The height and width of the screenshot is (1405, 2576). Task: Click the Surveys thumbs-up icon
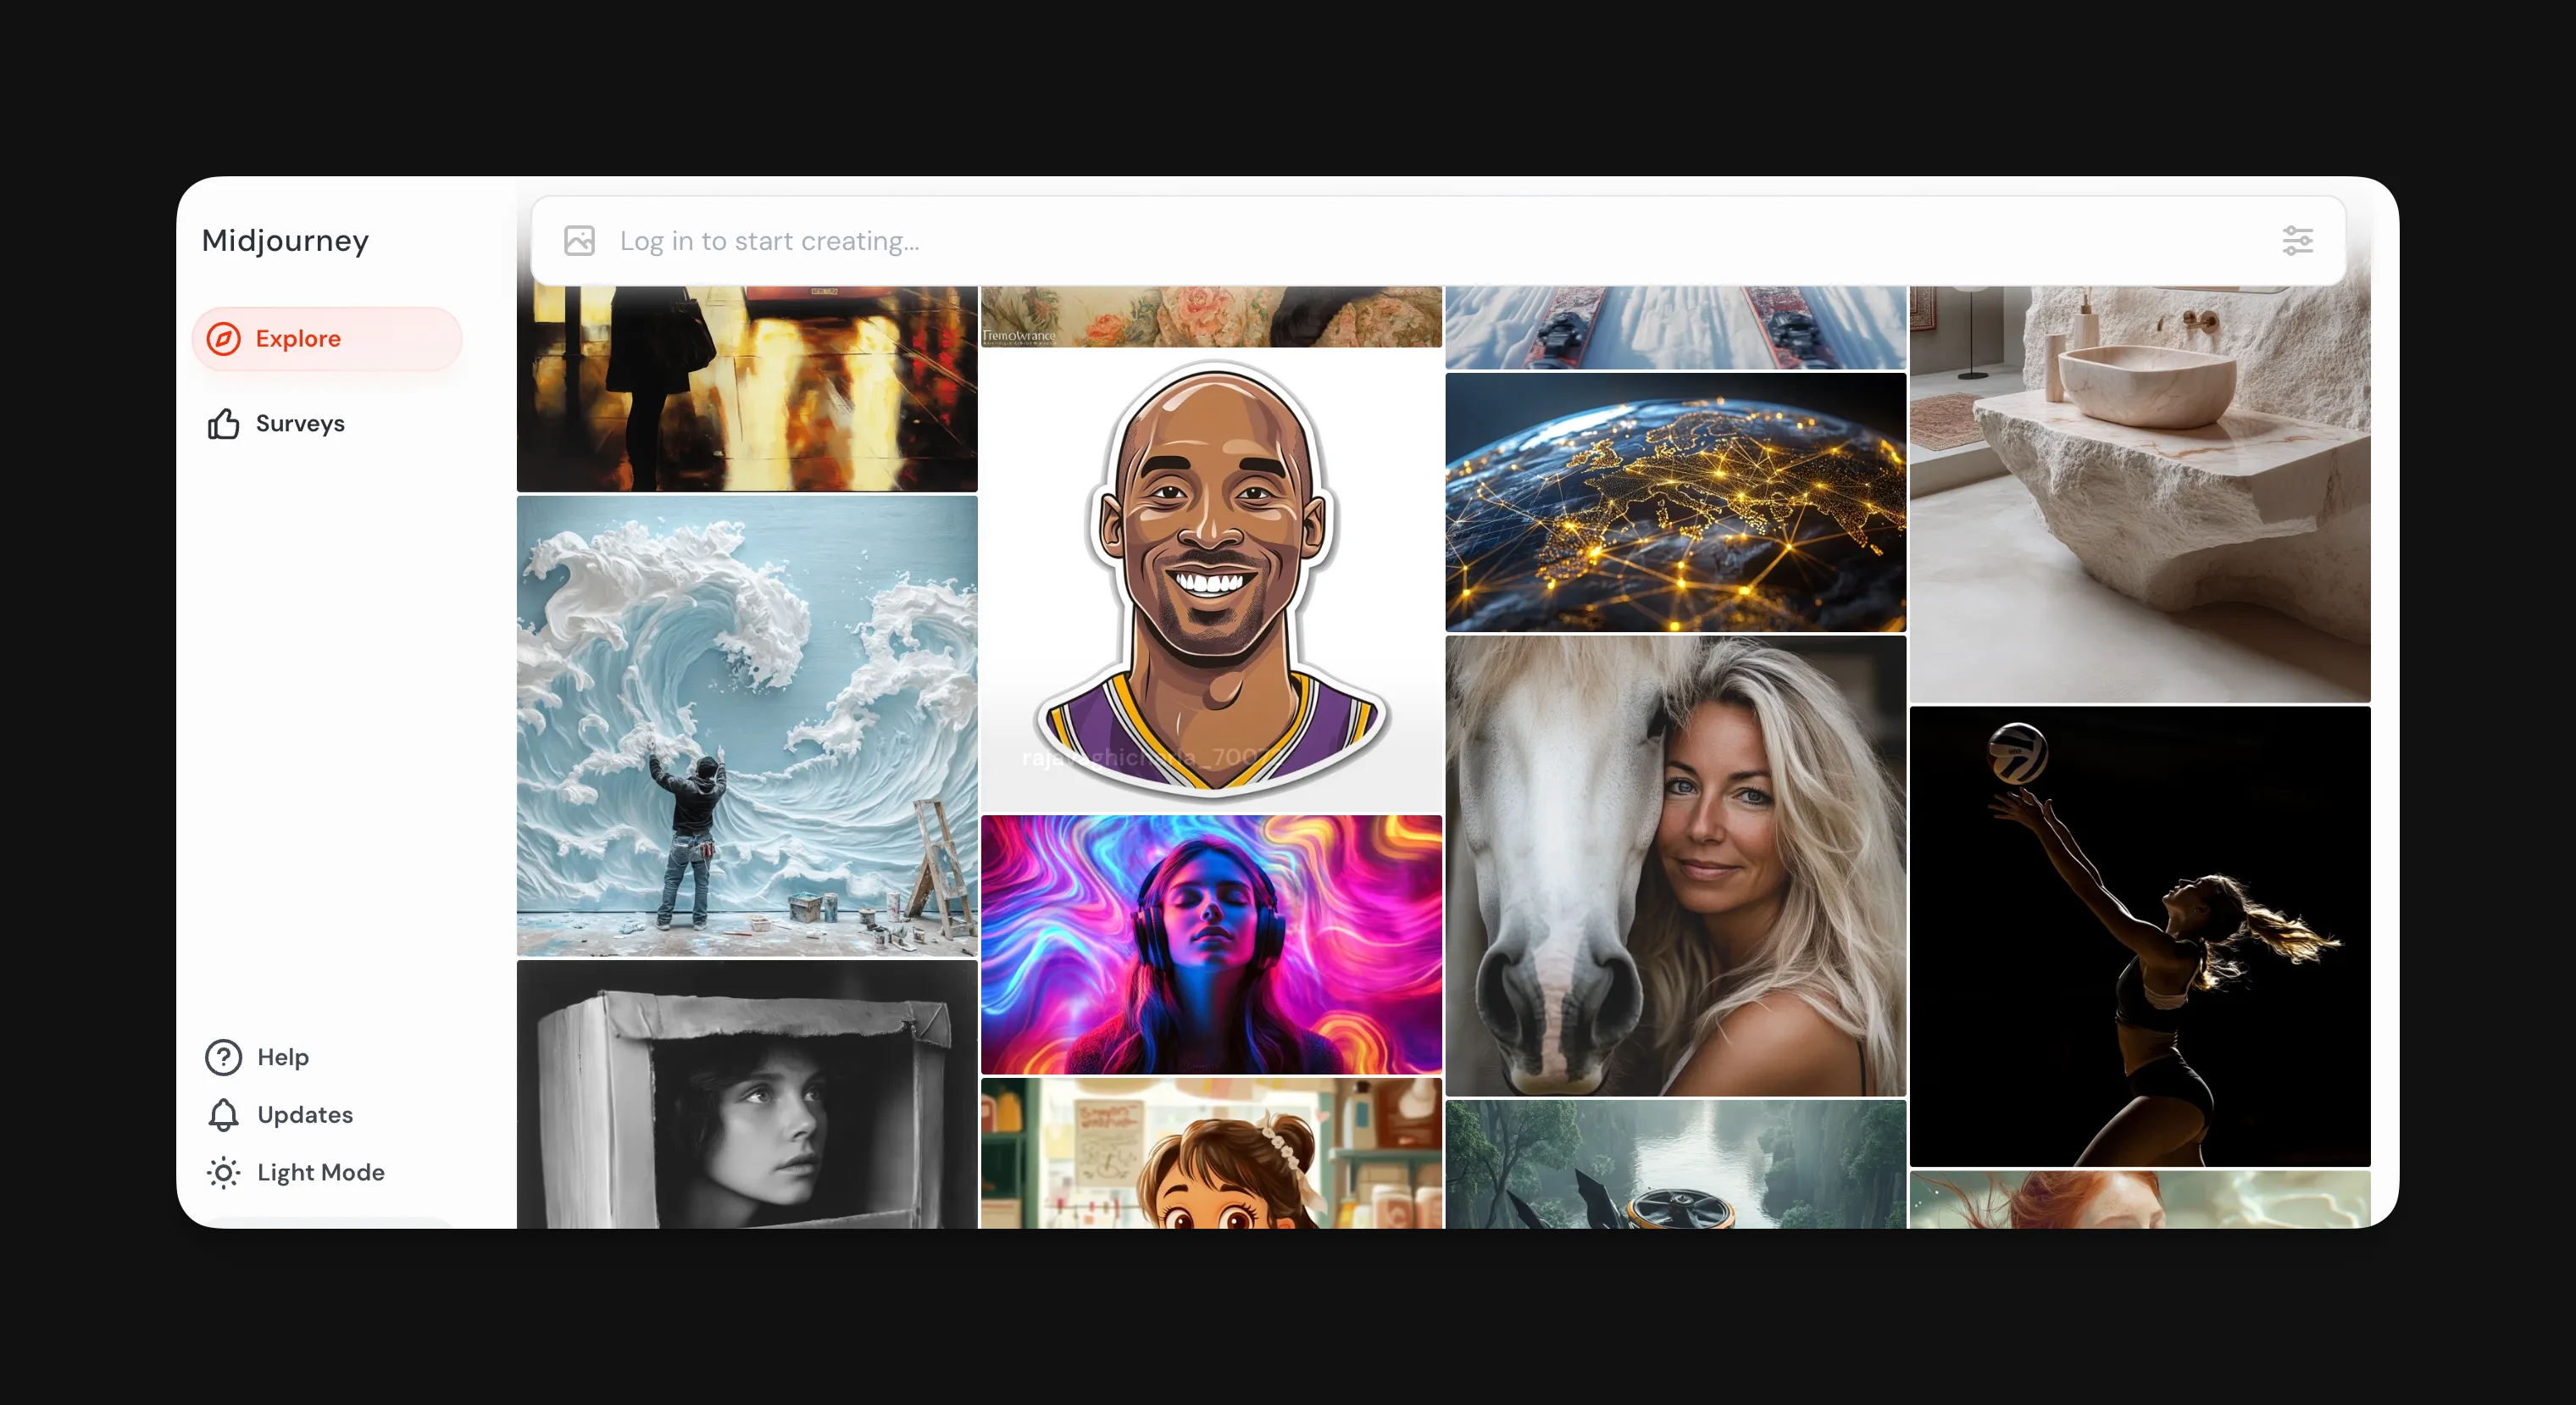click(x=223, y=424)
